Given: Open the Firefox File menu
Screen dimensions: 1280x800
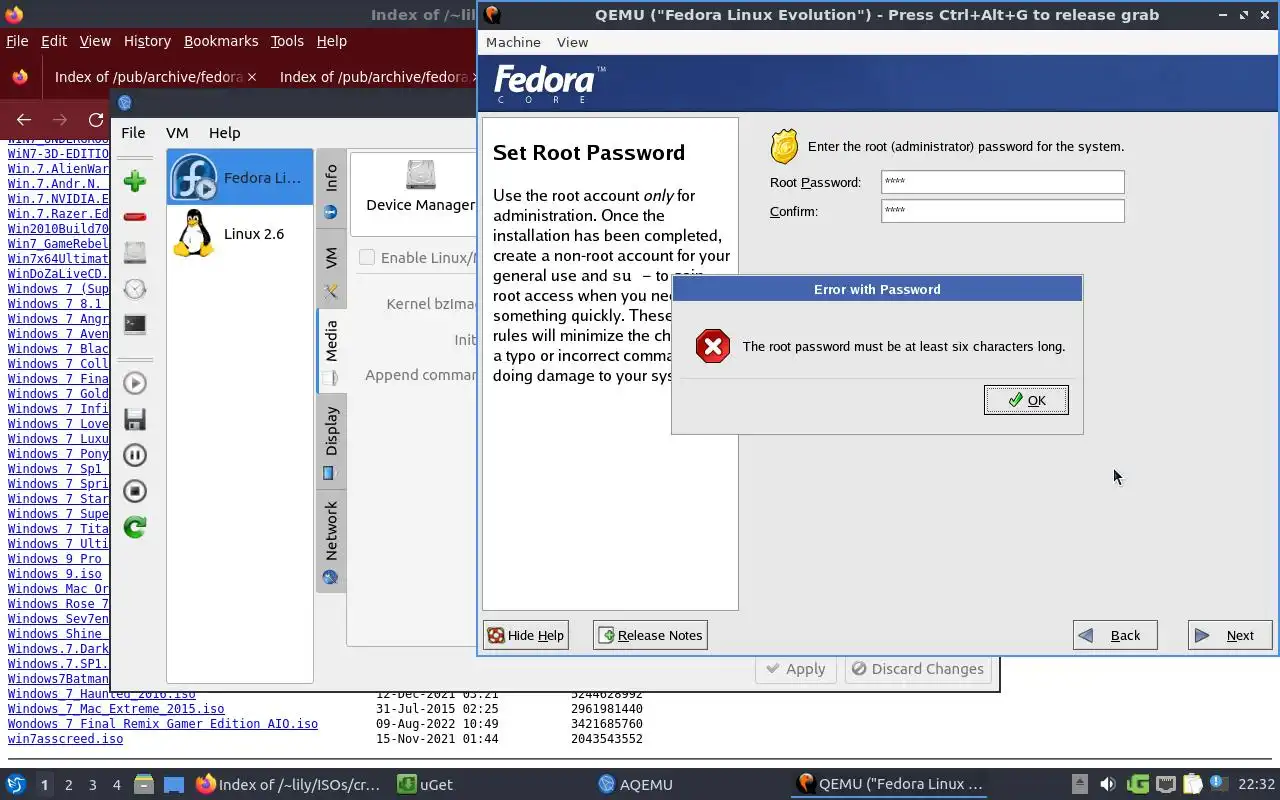Looking at the screenshot, I should 17,41.
